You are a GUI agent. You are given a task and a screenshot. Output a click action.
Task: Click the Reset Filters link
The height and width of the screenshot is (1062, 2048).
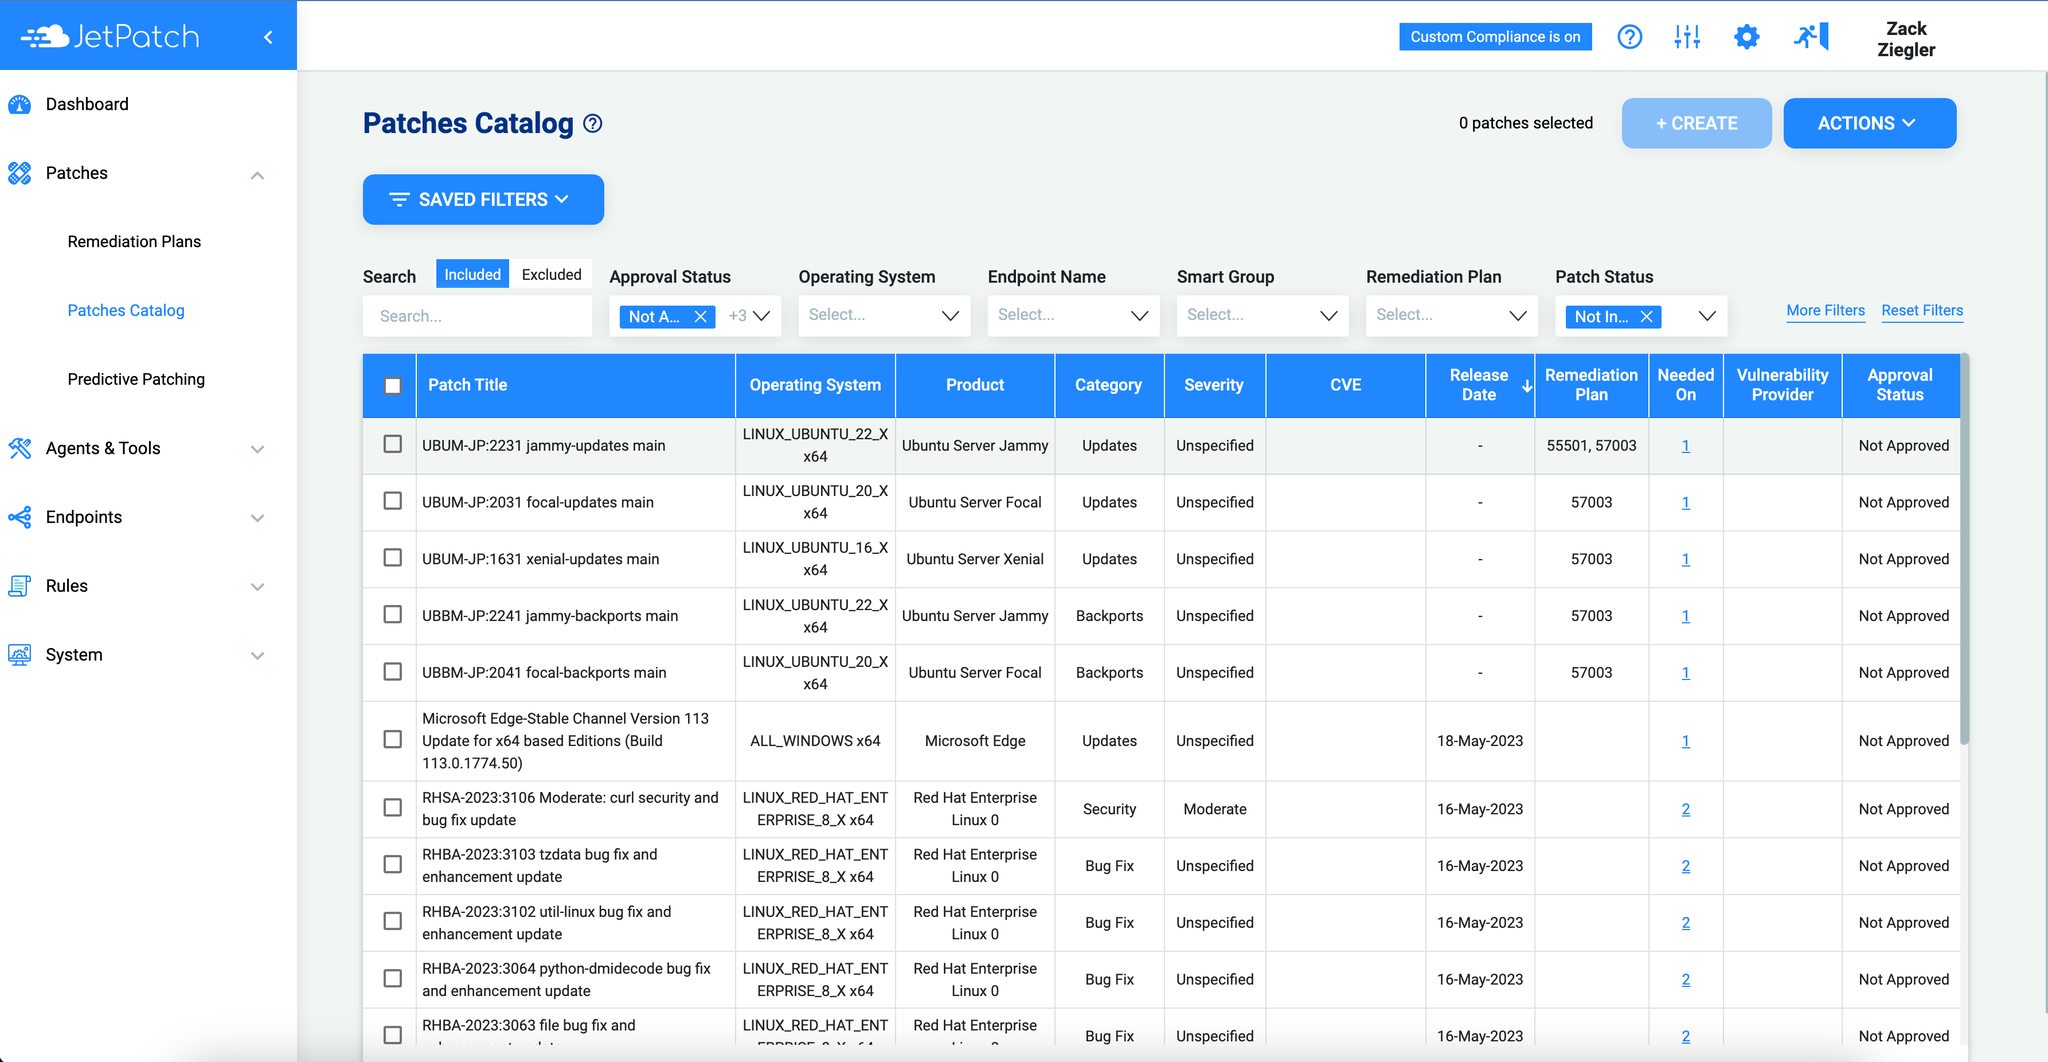(1922, 310)
